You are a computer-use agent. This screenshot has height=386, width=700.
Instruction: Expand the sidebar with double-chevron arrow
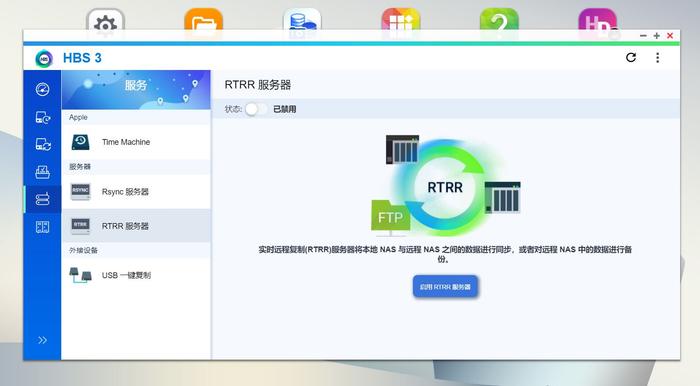(42, 340)
